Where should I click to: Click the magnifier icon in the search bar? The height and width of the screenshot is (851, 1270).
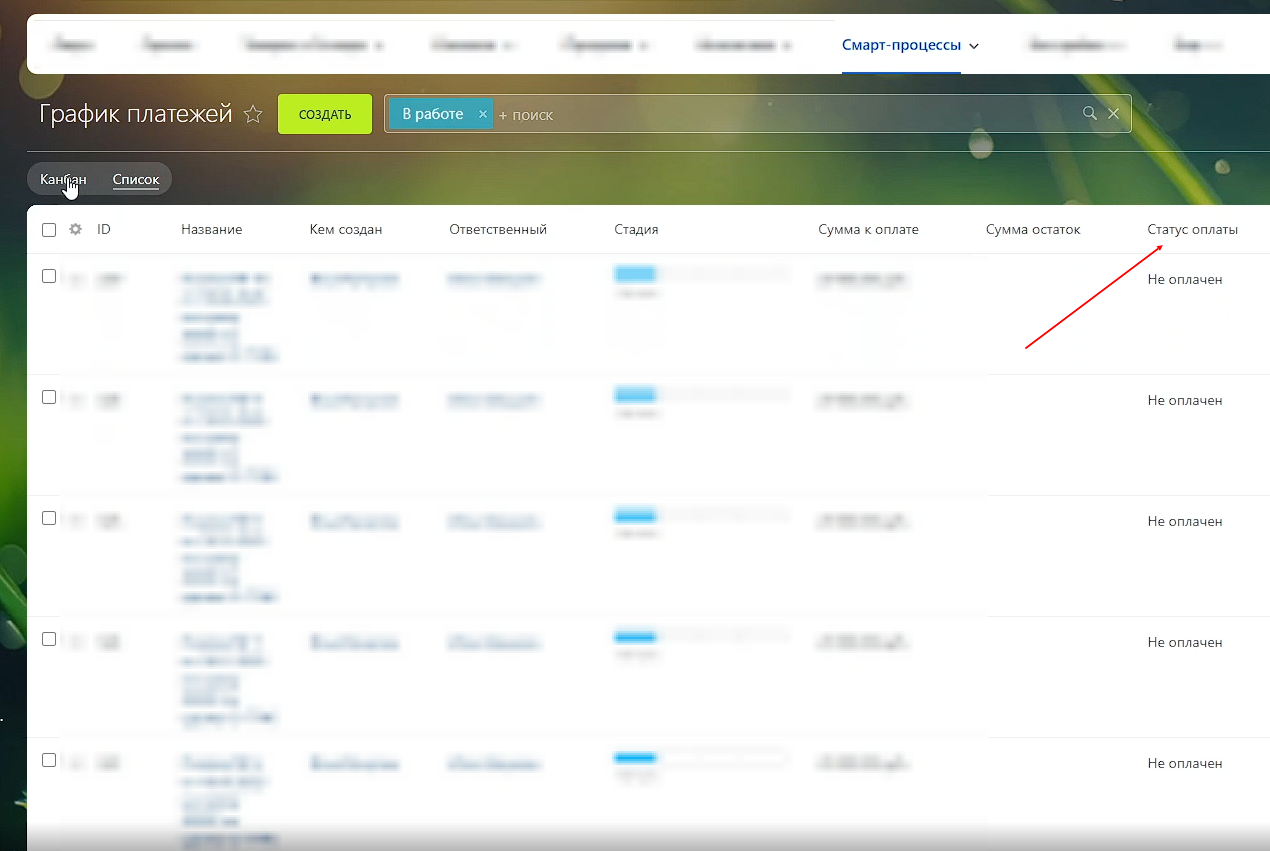(1090, 114)
